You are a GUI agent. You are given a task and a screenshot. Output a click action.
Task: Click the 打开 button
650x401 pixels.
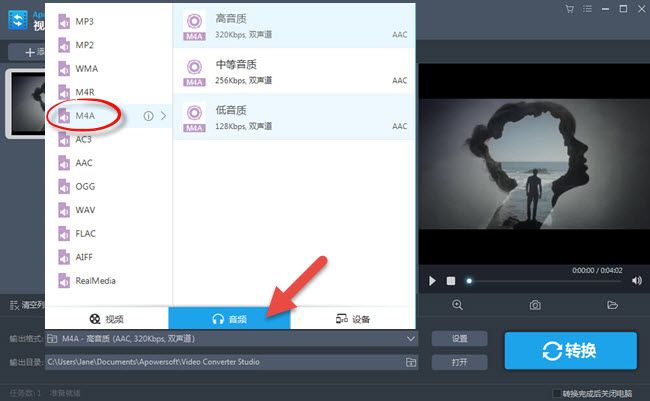[x=459, y=362]
